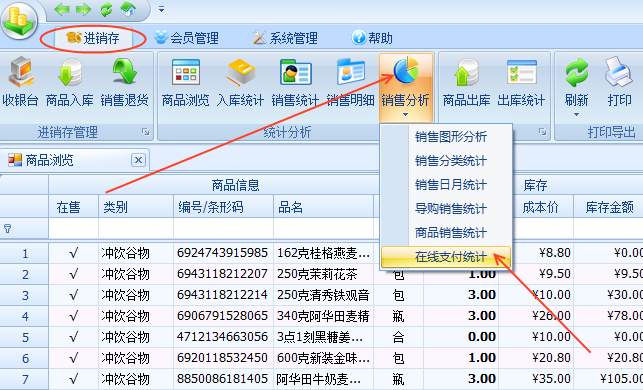Select product cell 250克茉莉花茶
The height and width of the screenshot is (390, 643).
(x=324, y=274)
